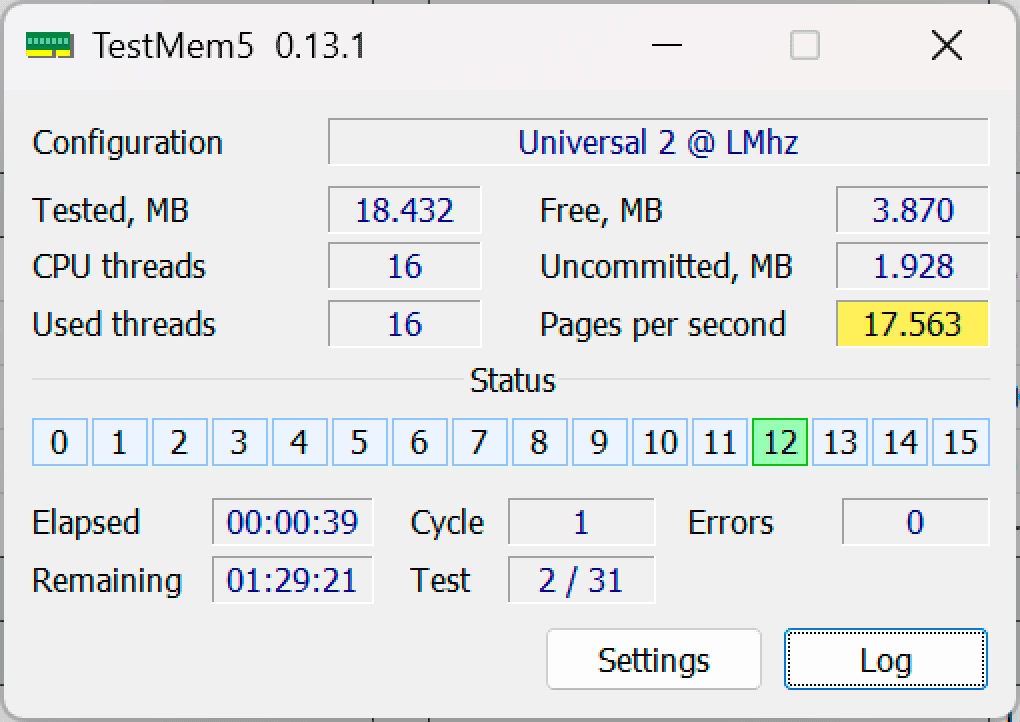Click thread status box 0
Screen dimensions: 1020x722
(x=60, y=442)
